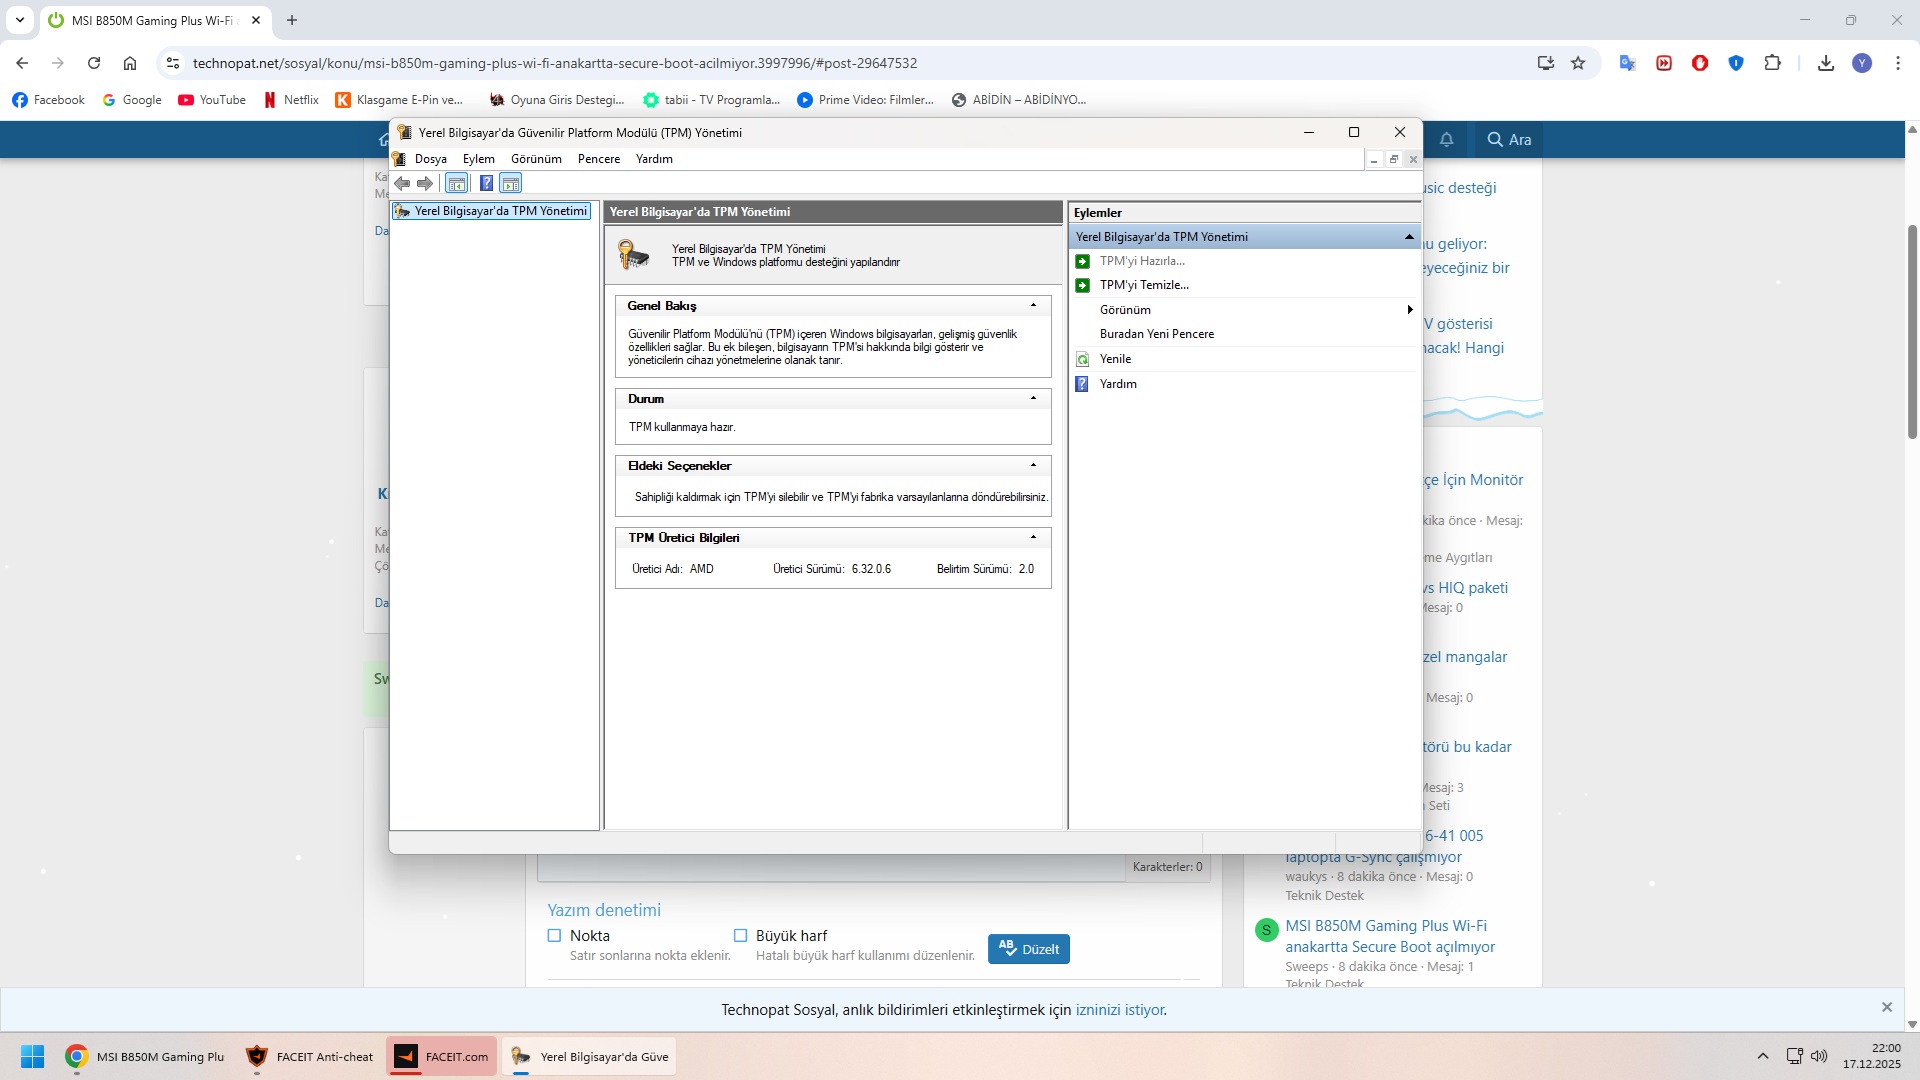
Task: Collapse the TPM Üretici Bilgileri section
Action: click(1033, 537)
